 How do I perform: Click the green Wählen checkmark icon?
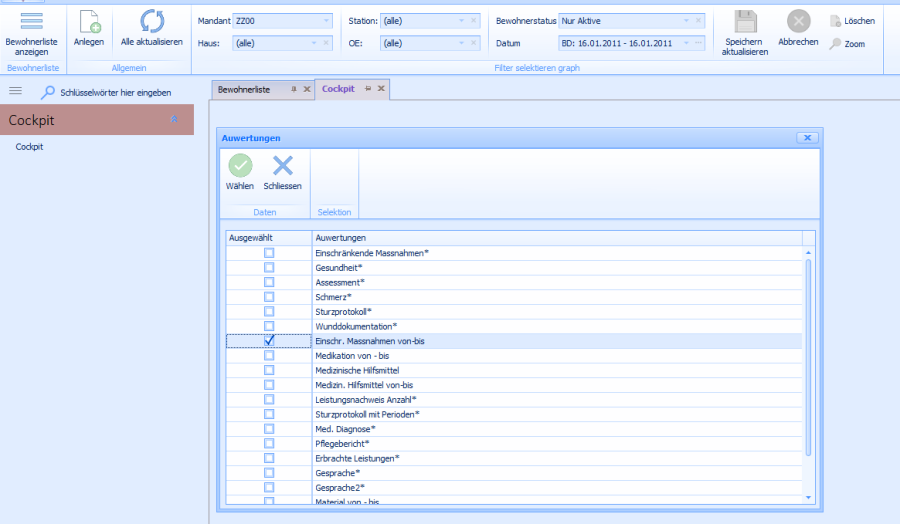tap(240, 166)
